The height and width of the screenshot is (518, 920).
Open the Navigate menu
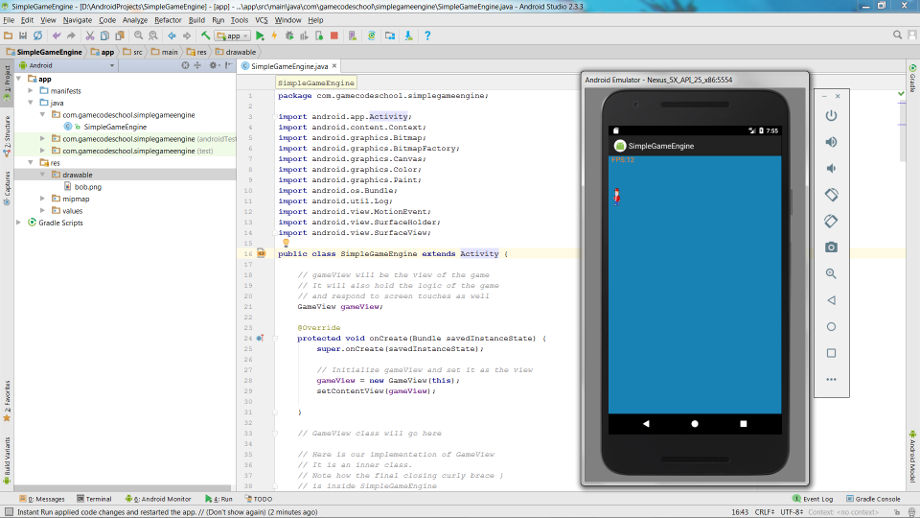[77, 20]
